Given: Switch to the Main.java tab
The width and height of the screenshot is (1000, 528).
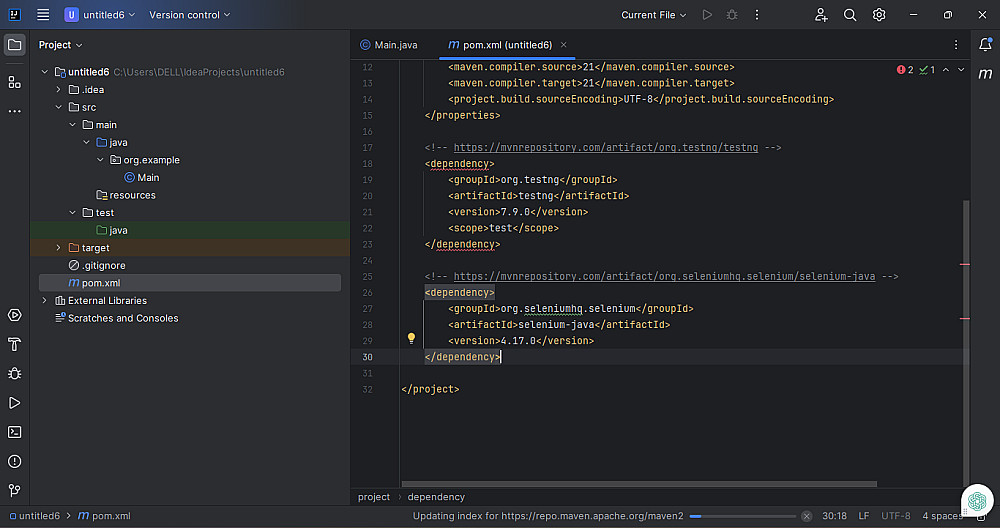Looking at the screenshot, I should coord(388,45).
